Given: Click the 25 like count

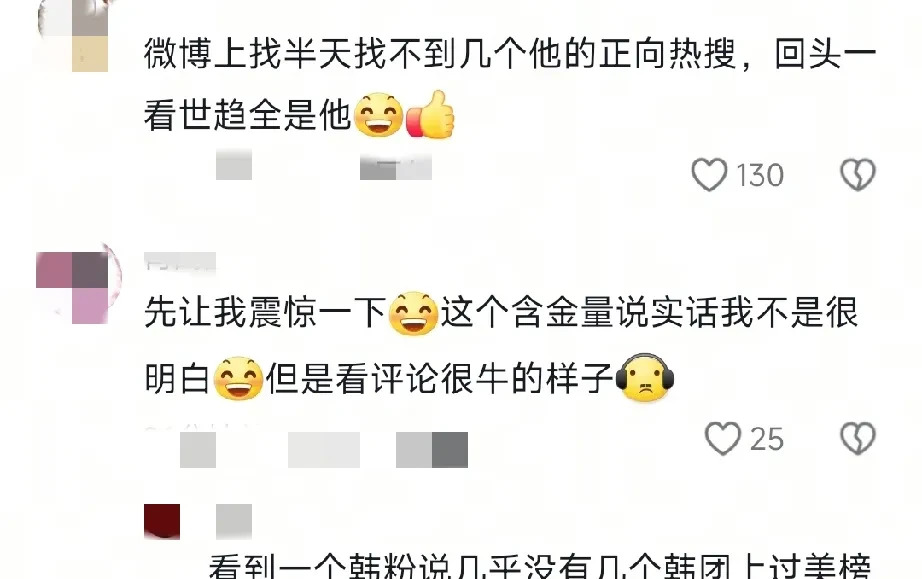Looking at the screenshot, I should [x=767, y=439].
